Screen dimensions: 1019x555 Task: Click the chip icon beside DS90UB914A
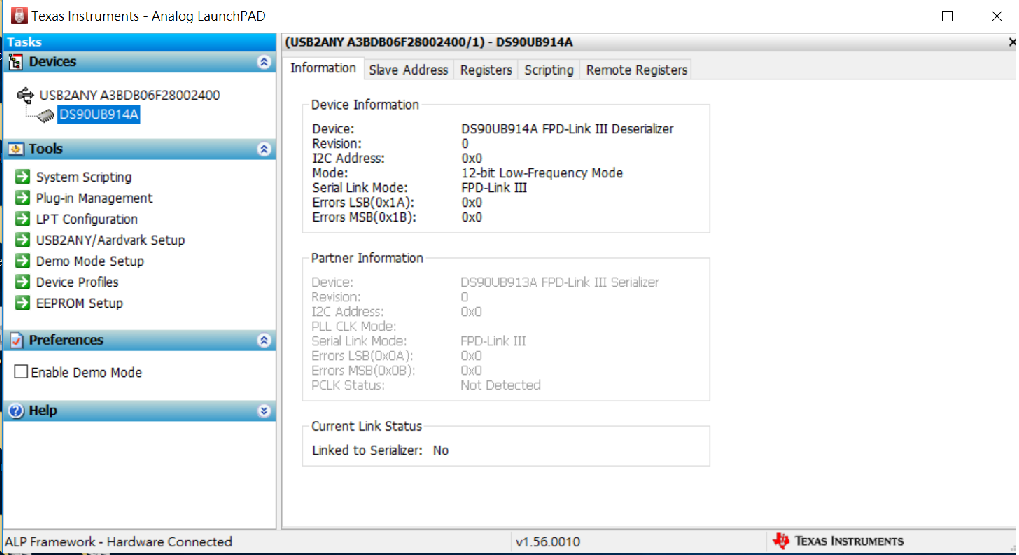(44, 116)
